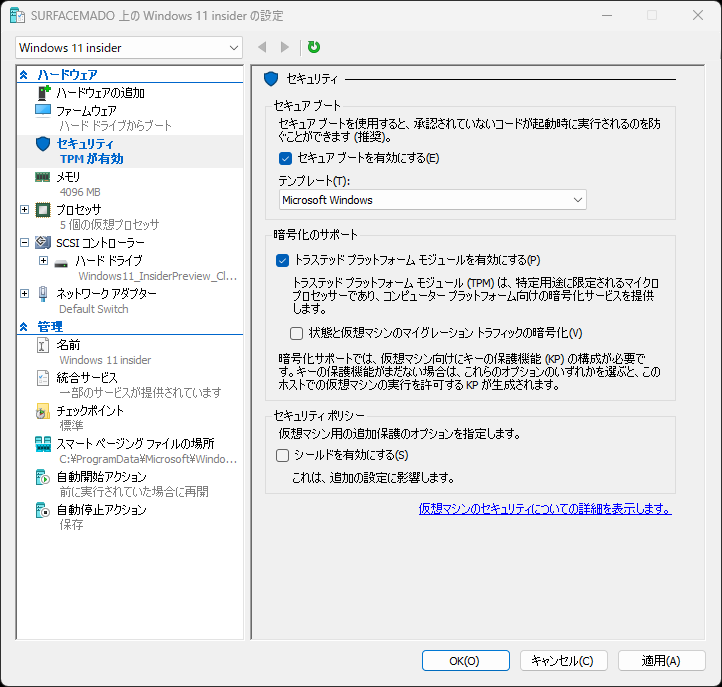
Task: Click the 自動停止アクション icon
Action: (43, 510)
